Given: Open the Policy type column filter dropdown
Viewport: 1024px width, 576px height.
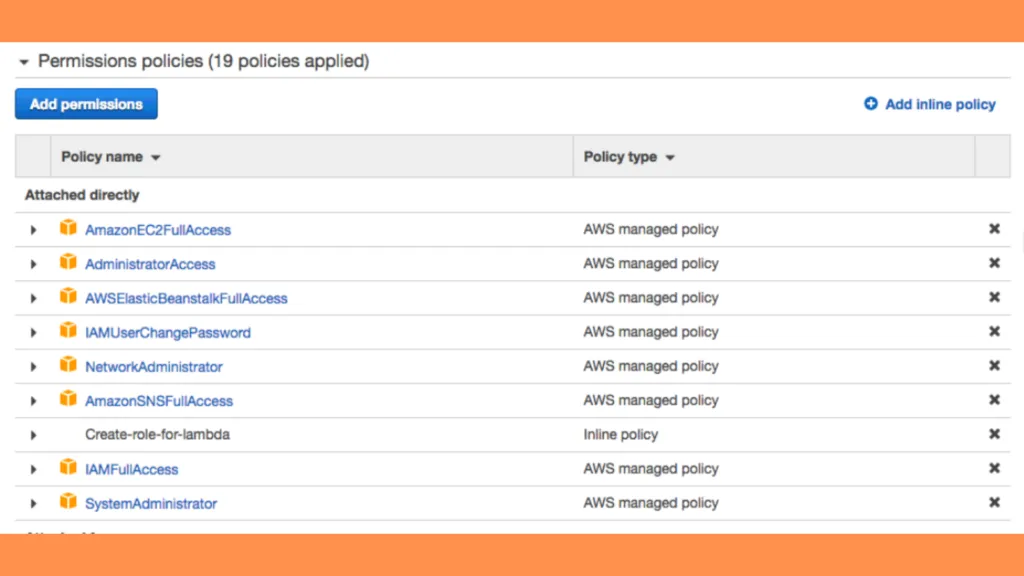Looking at the screenshot, I should click(x=670, y=158).
